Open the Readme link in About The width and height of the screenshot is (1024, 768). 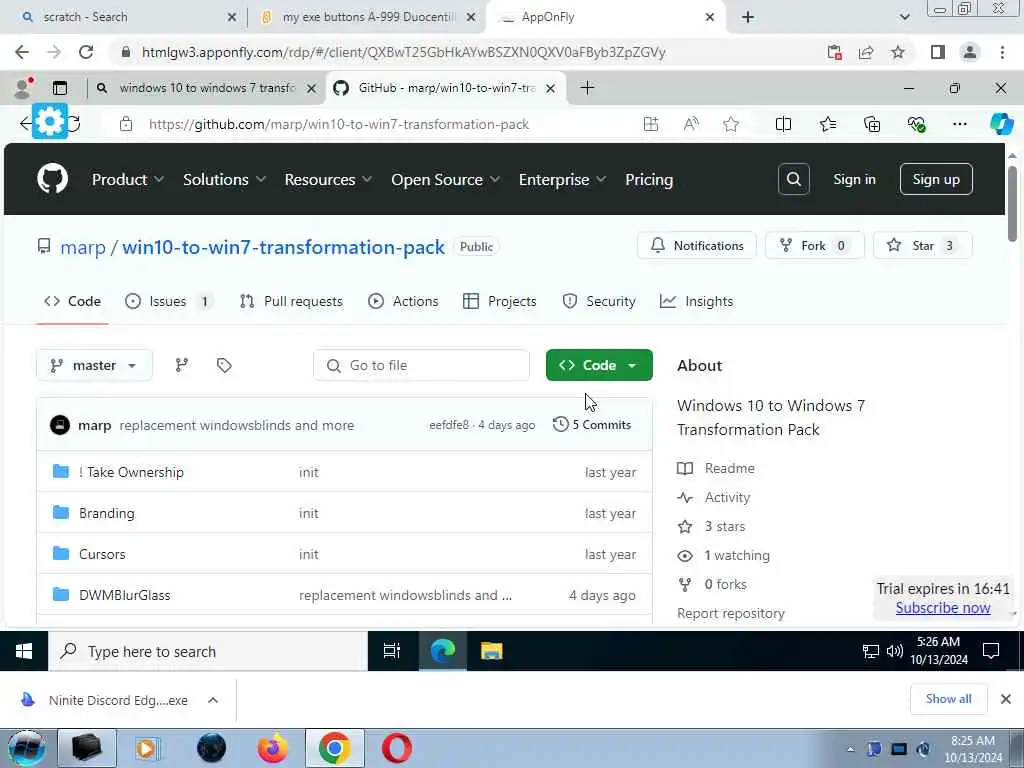click(x=729, y=468)
